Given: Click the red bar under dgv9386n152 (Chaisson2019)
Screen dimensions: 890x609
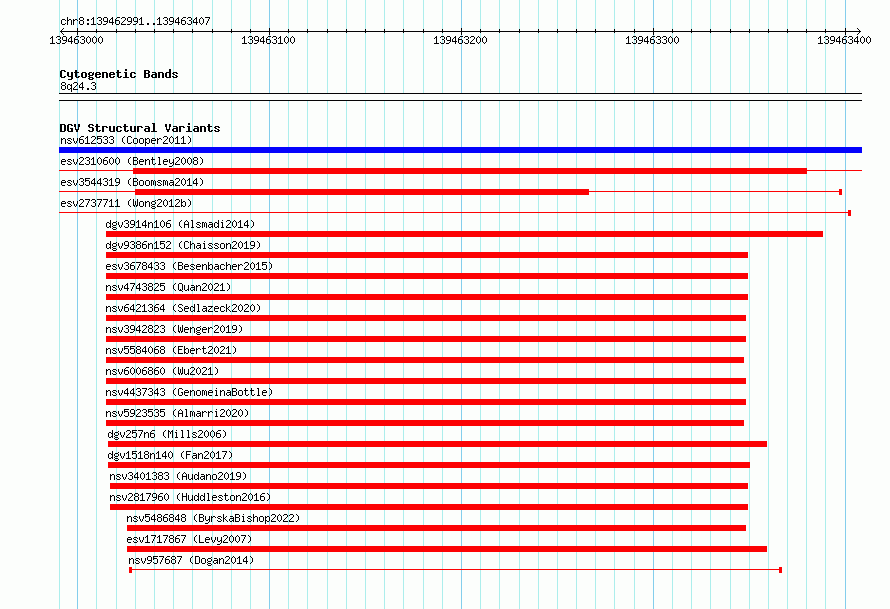Looking at the screenshot, I should [427, 255].
